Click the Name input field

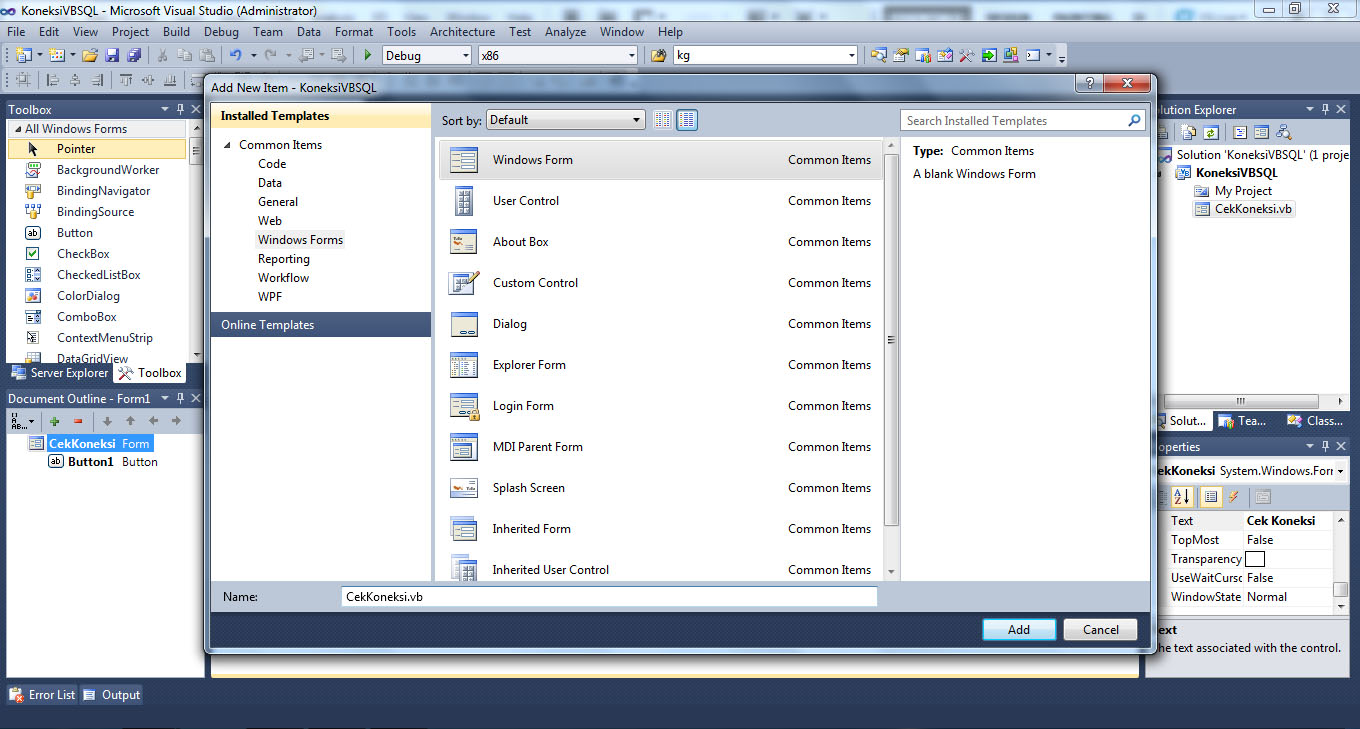609,597
